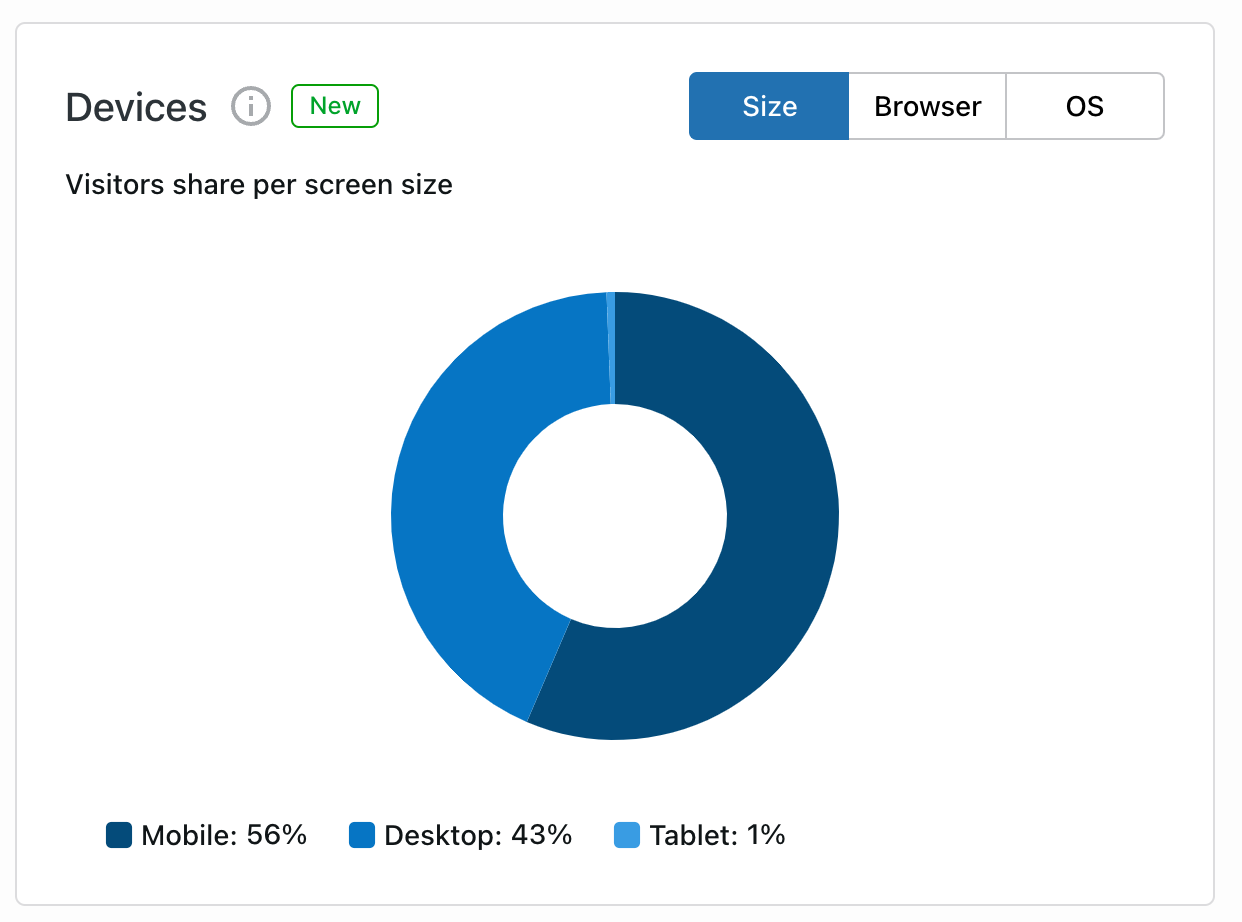Toggle the Desktop: 43% legend label

[478, 835]
